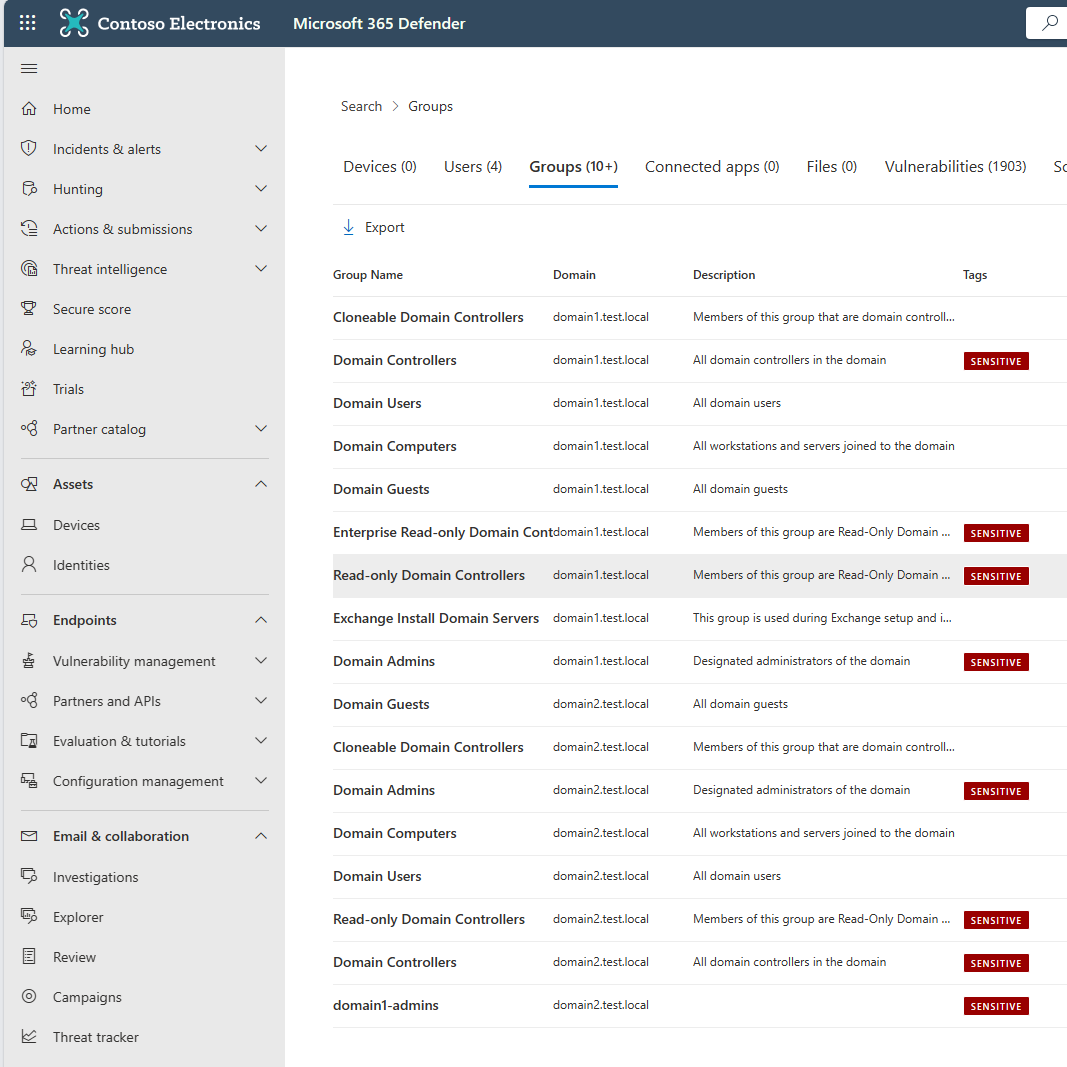Click the Hunting icon

coord(29,188)
